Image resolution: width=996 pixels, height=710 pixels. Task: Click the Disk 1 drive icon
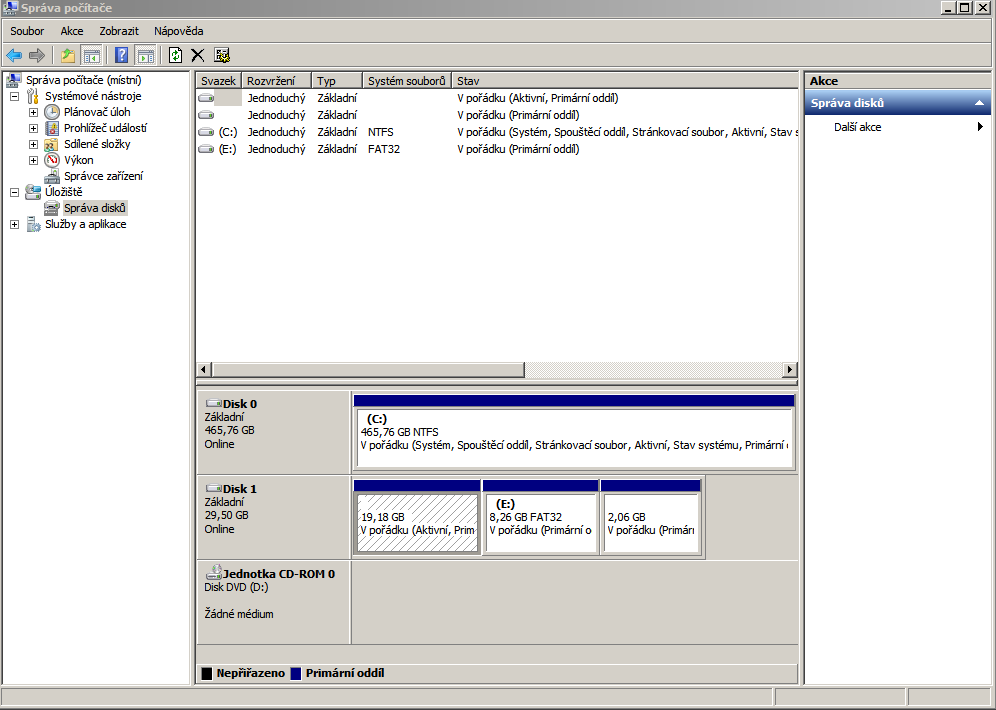coord(213,488)
